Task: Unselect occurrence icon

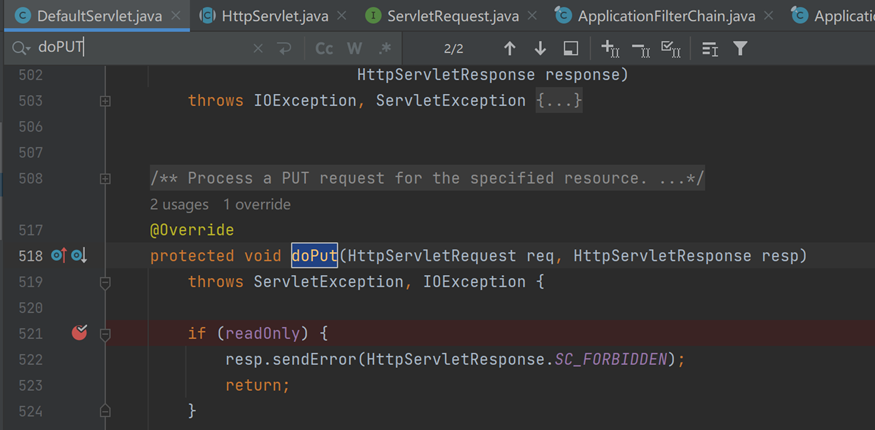Action: pyautogui.click(x=641, y=50)
